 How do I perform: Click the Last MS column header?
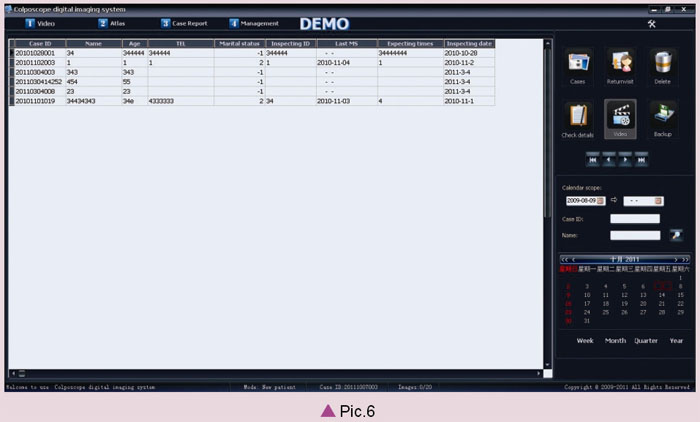tap(347, 43)
